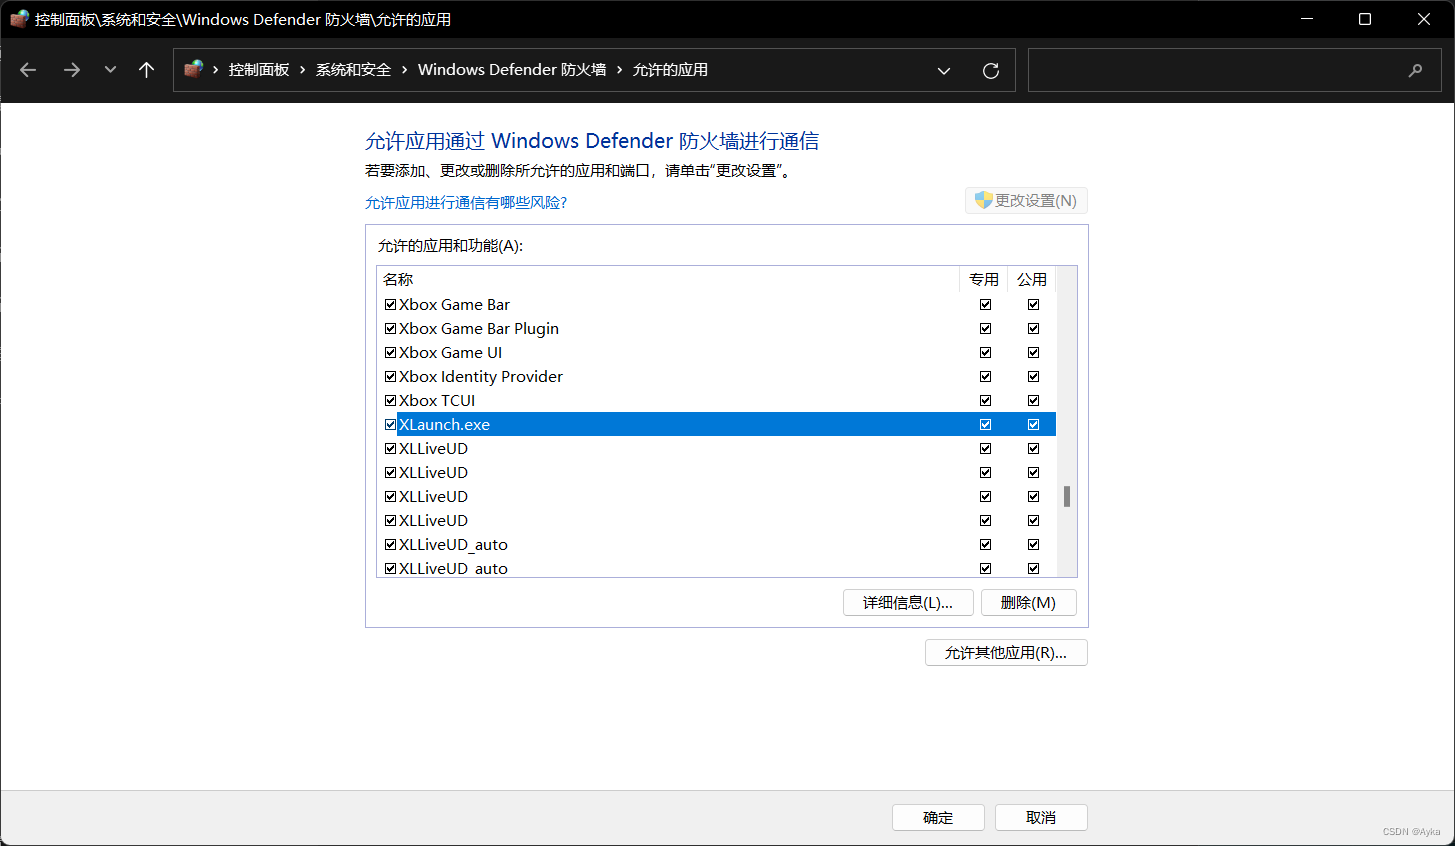Go back with the back arrow
Screen dimensions: 1455x846
pos(28,70)
